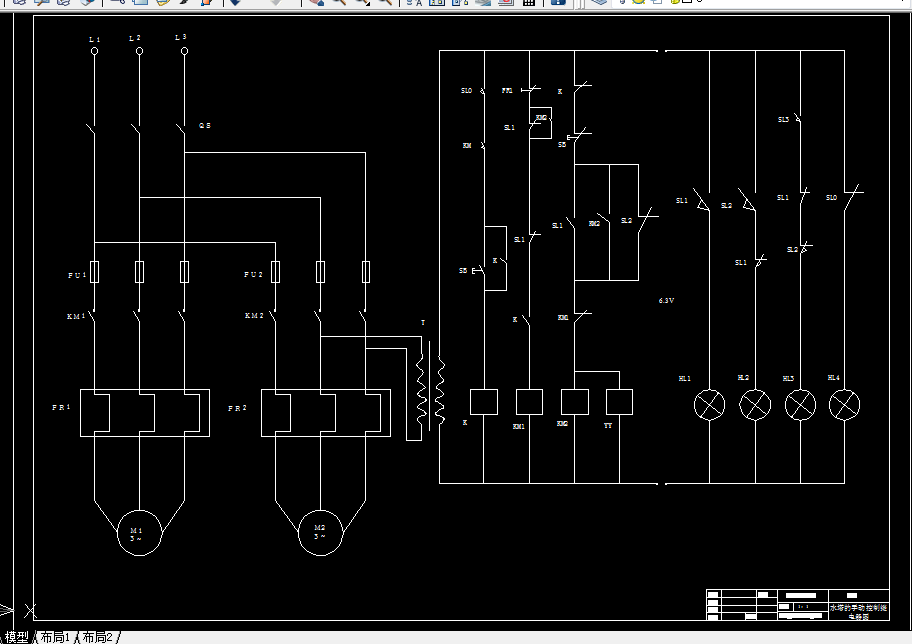The width and height of the screenshot is (912, 644).
Task: Click the title block drawing name text
Action: pyautogui.click(x=858, y=612)
